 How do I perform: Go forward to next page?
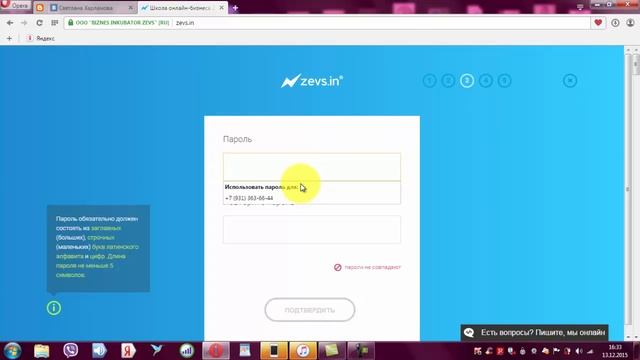pos(24,23)
